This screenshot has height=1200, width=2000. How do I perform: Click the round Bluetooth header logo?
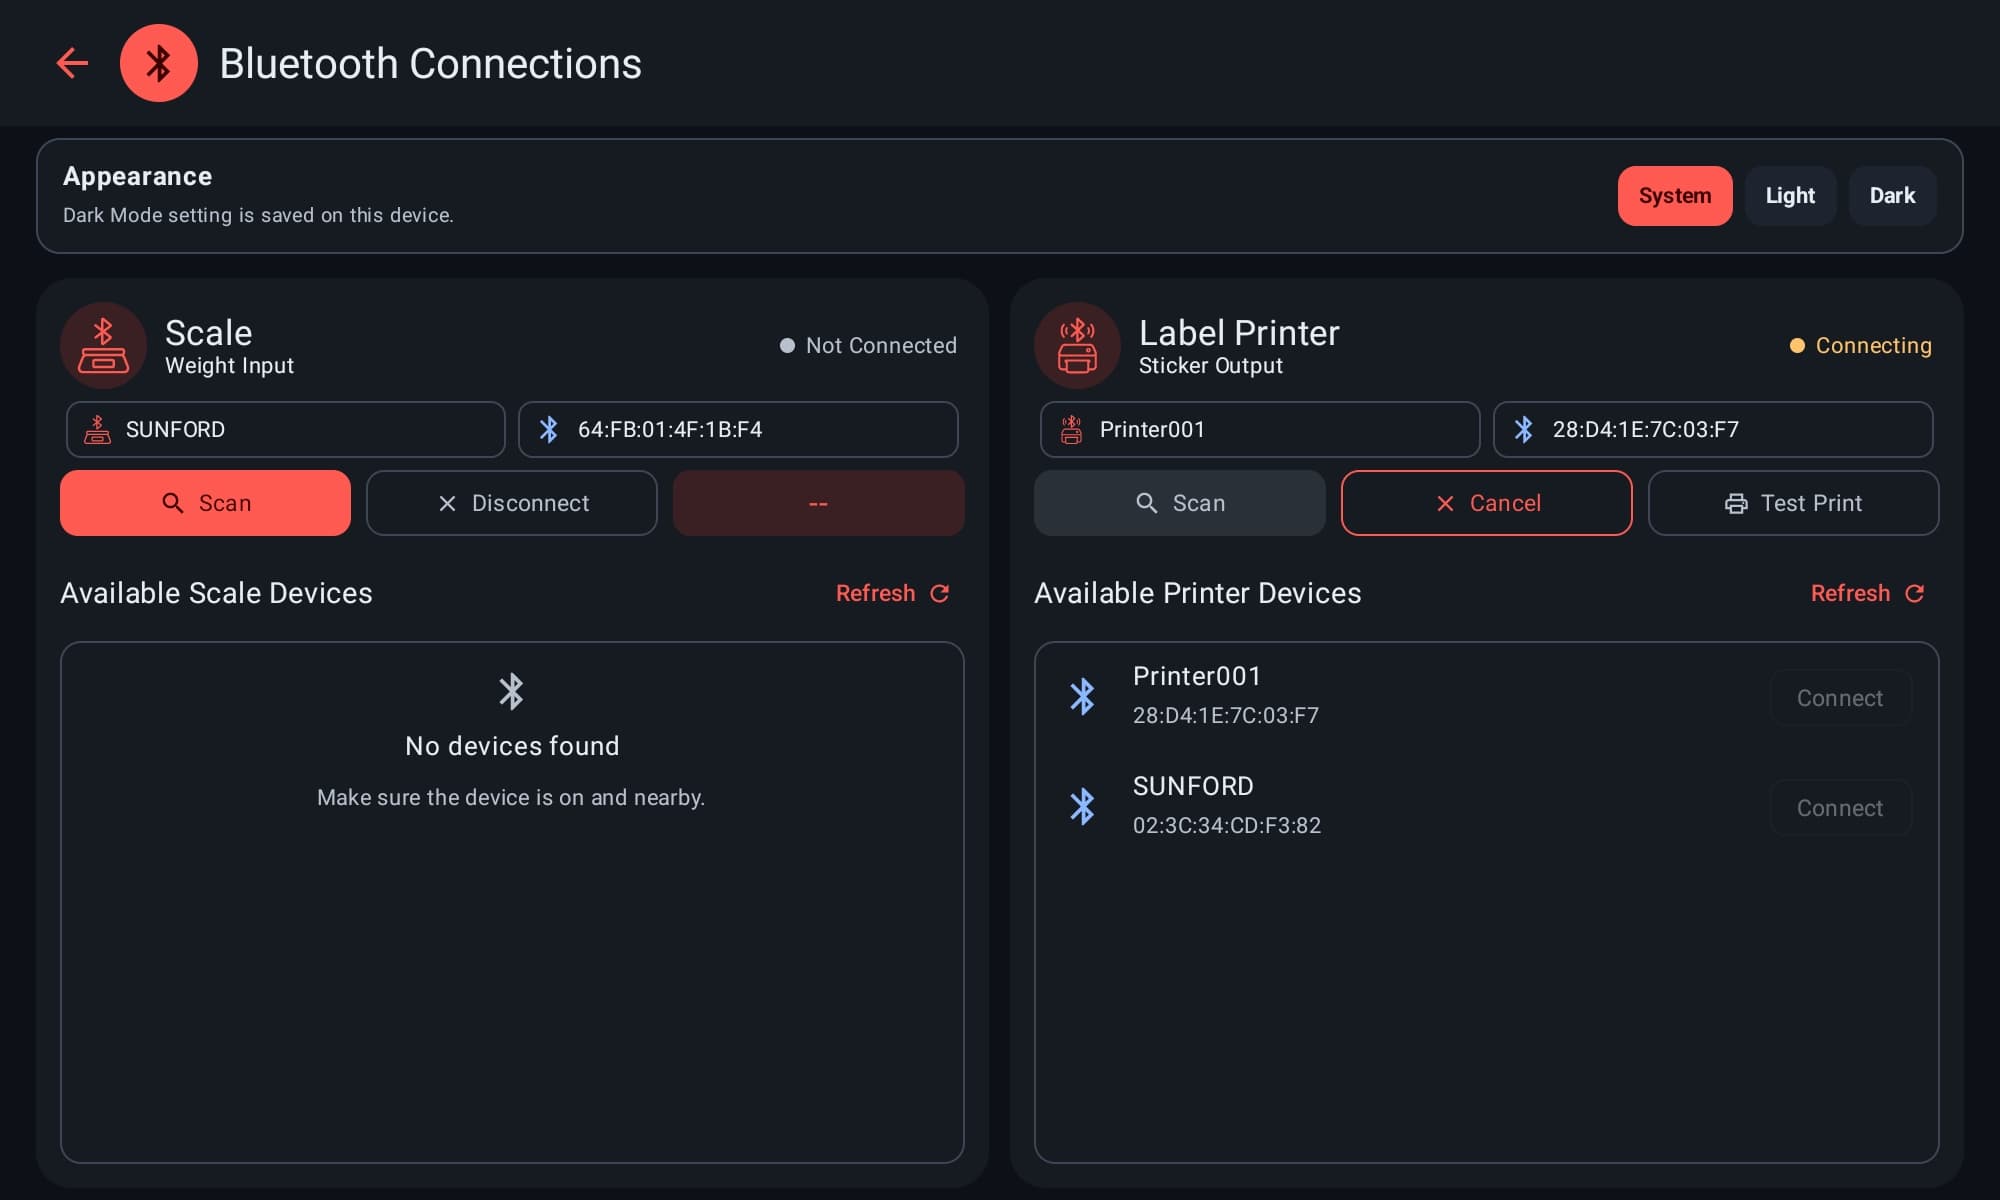pos(159,63)
